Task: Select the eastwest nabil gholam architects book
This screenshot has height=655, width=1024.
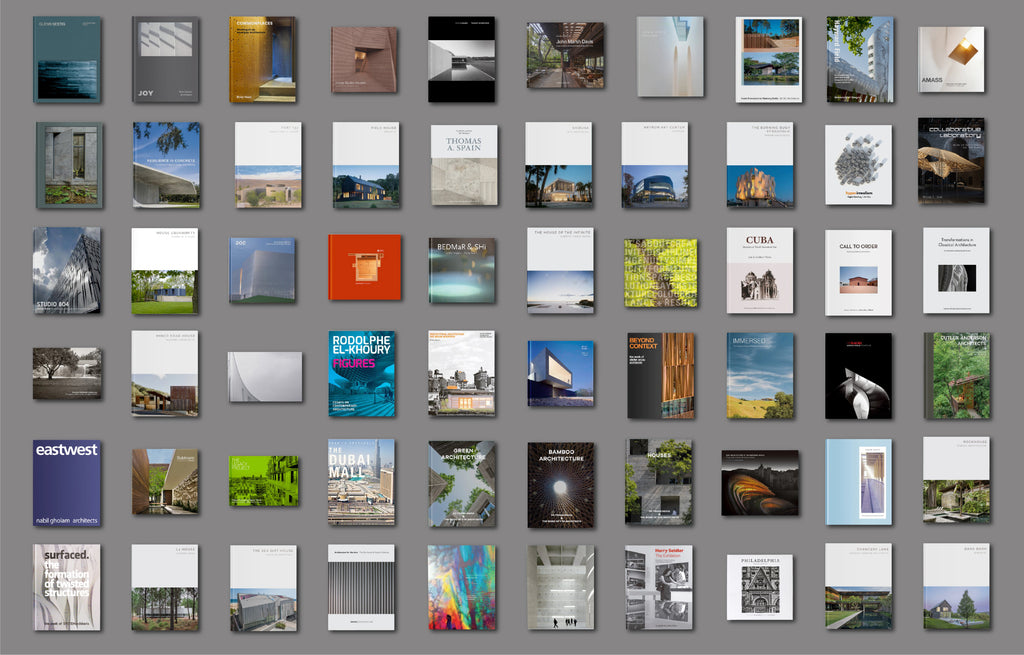Action: coord(67,483)
